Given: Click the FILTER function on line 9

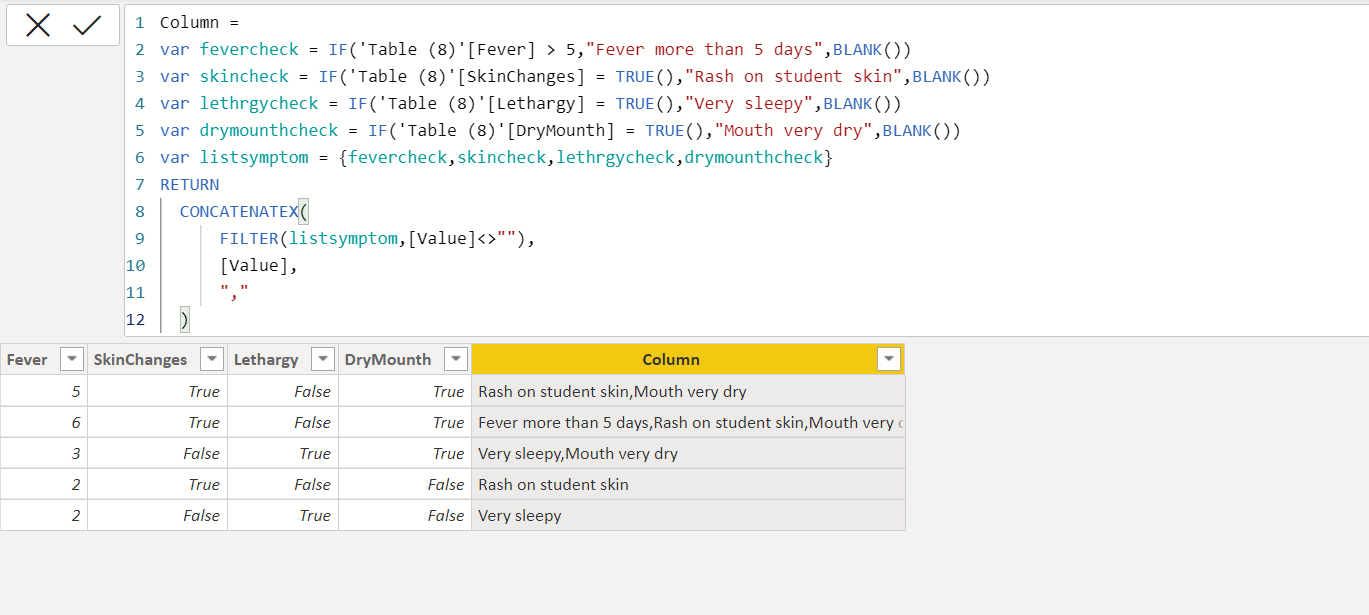Looking at the screenshot, I should point(249,238).
